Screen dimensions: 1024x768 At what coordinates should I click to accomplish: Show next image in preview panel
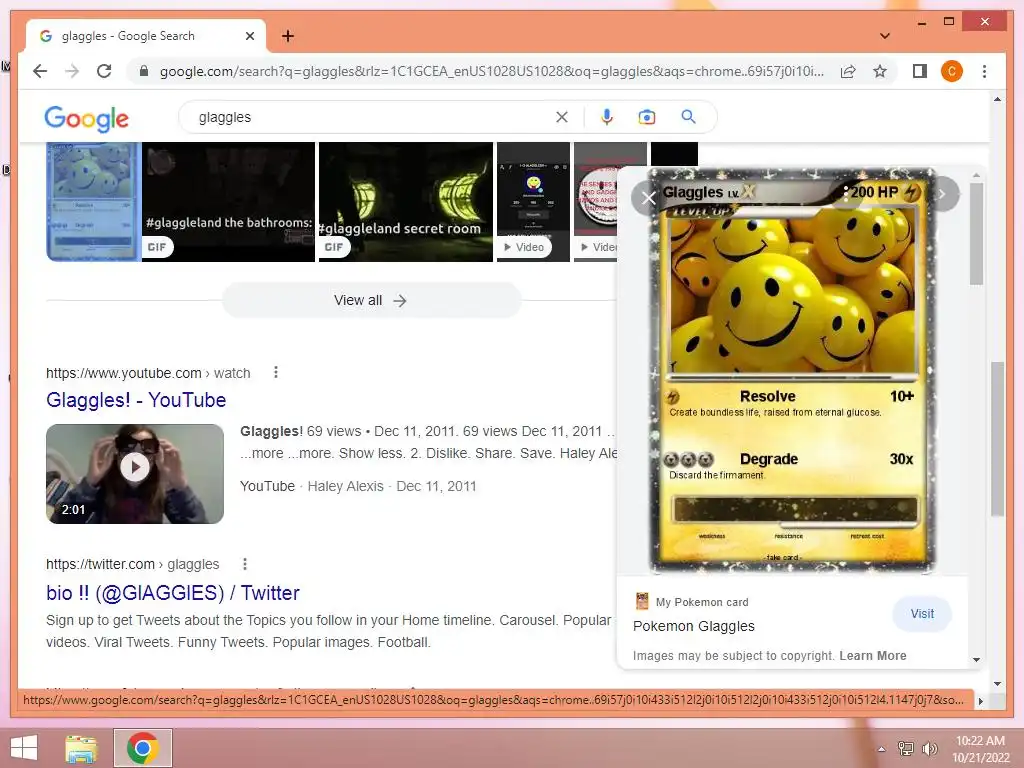942,194
